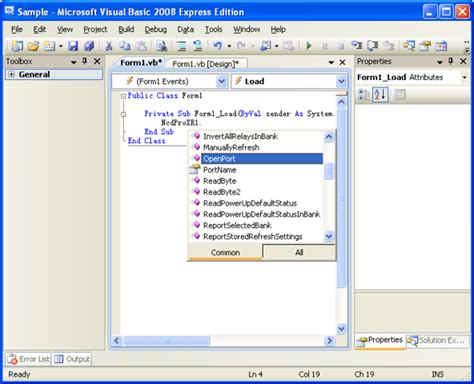
Task: Click the Comment out lines icon
Action: tap(182, 46)
